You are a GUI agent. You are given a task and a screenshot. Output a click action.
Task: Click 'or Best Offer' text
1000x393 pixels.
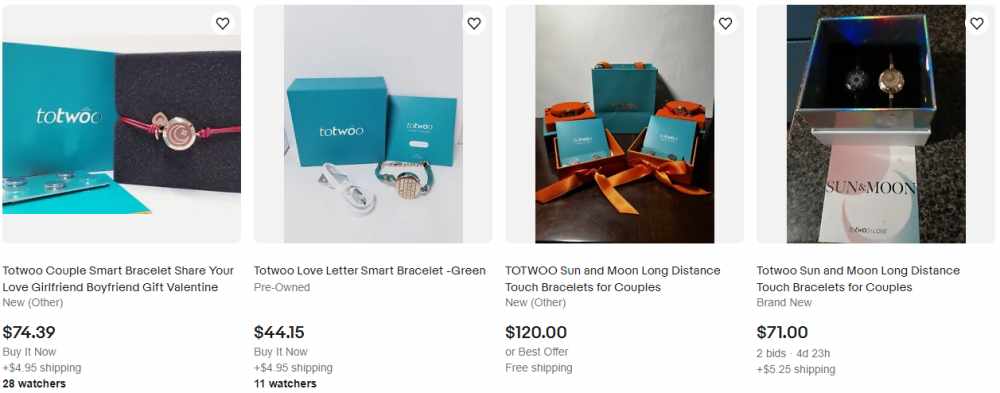(536, 352)
